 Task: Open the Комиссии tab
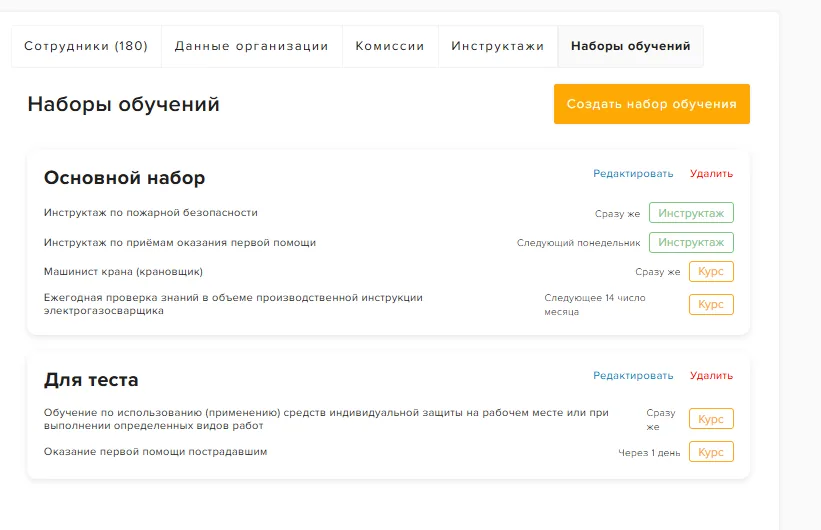click(390, 46)
